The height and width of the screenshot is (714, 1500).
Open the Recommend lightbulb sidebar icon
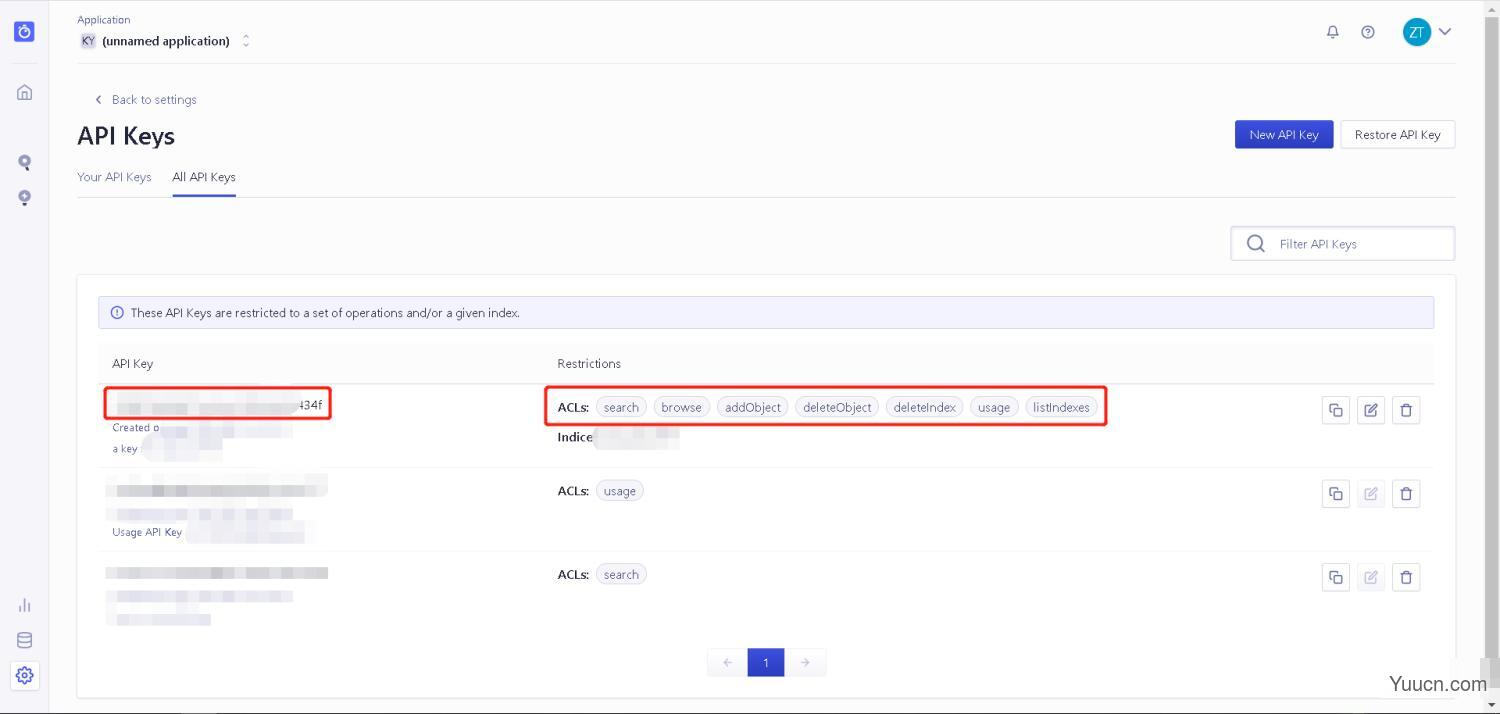(x=24, y=197)
